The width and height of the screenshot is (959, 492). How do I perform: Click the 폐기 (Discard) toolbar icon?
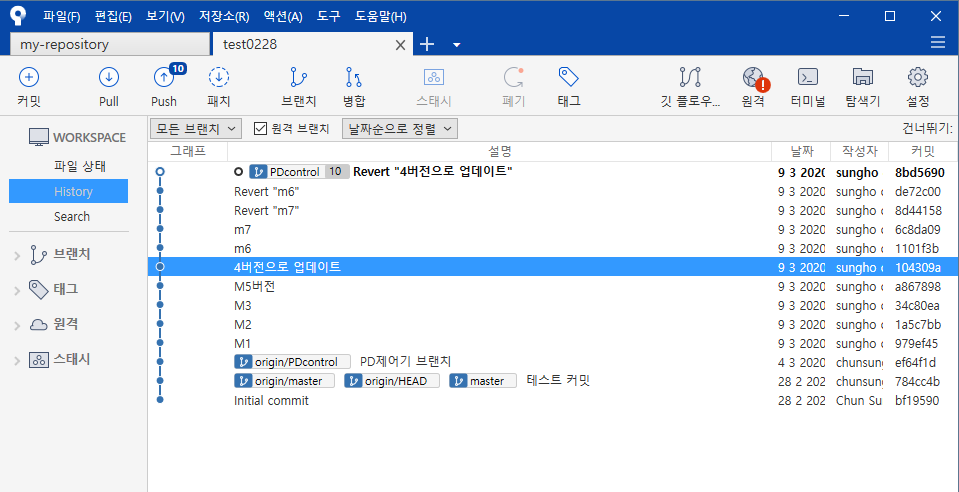coord(514,77)
